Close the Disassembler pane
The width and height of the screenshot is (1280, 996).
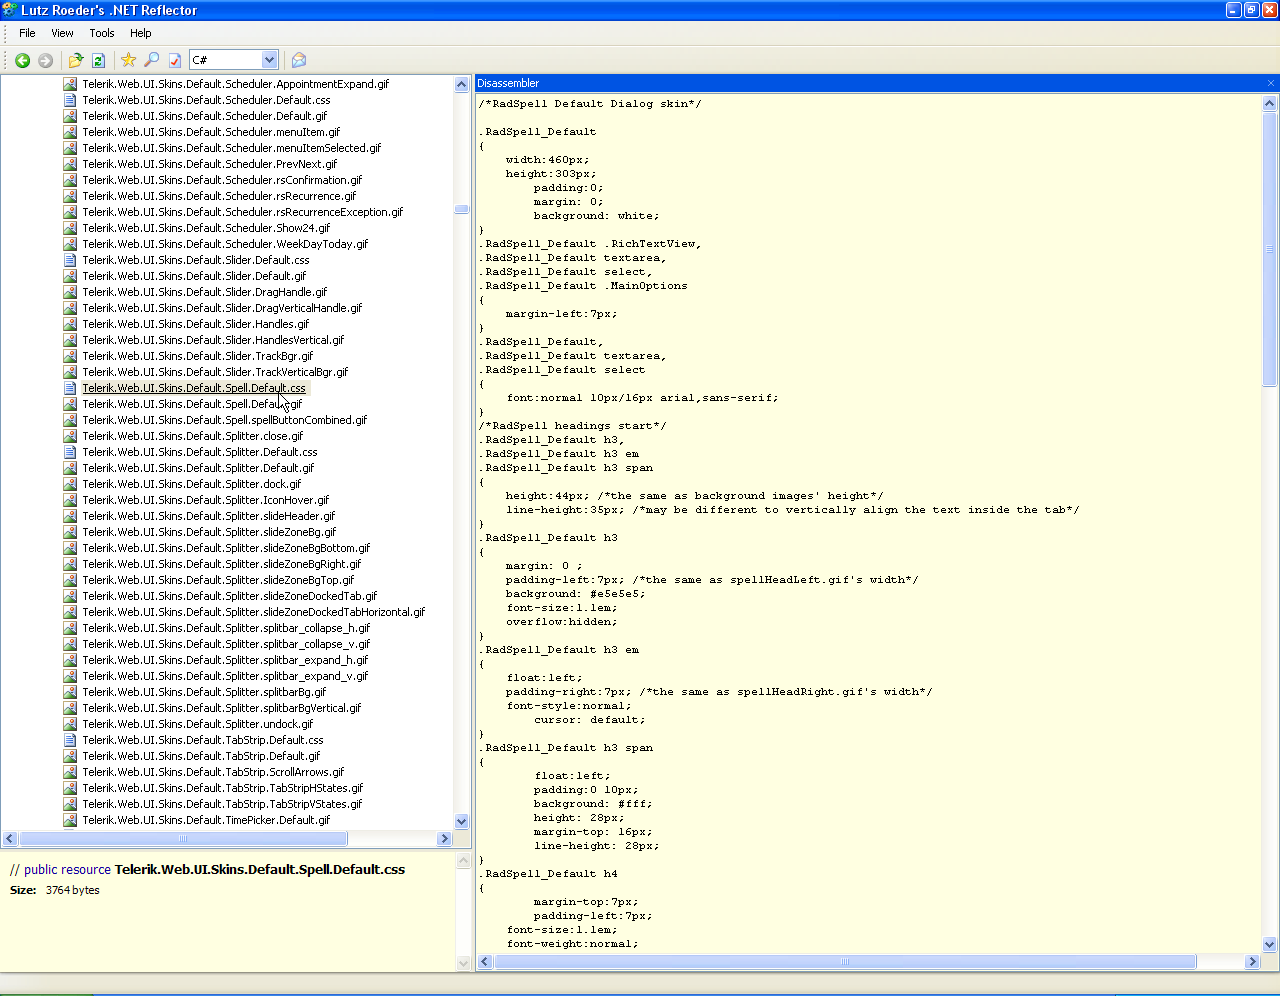[1271, 83]
